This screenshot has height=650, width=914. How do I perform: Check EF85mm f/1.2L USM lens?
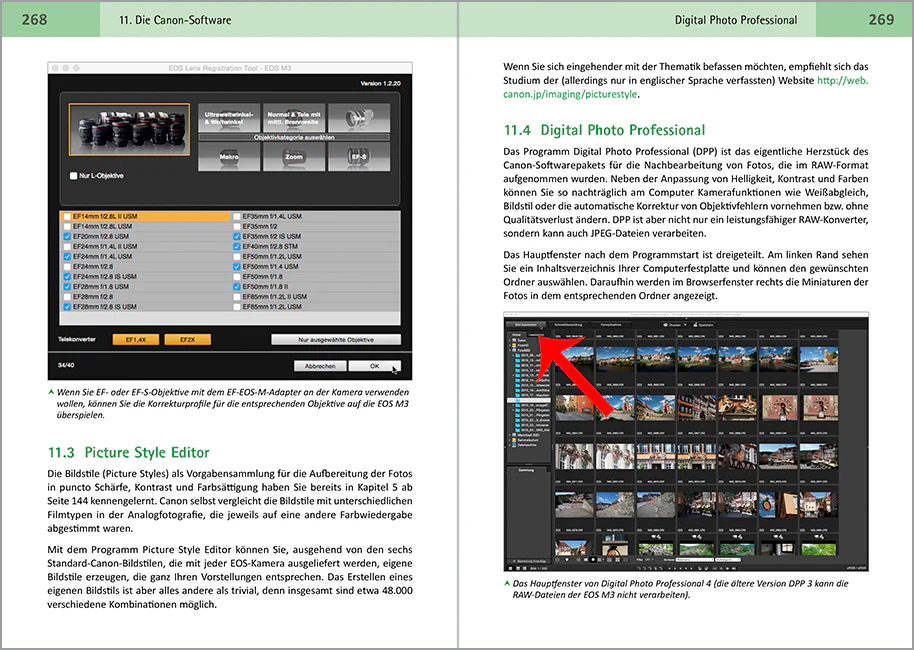click(237, 307)
